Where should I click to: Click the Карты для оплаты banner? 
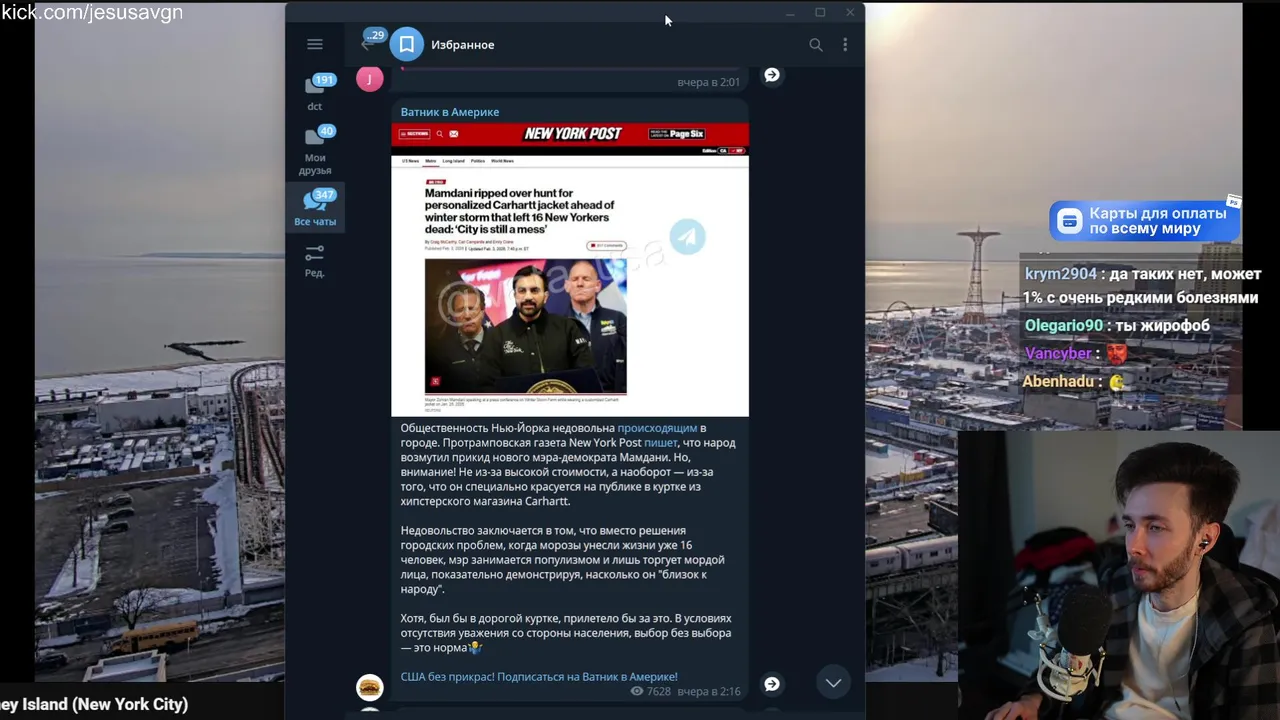(1145, 221)
